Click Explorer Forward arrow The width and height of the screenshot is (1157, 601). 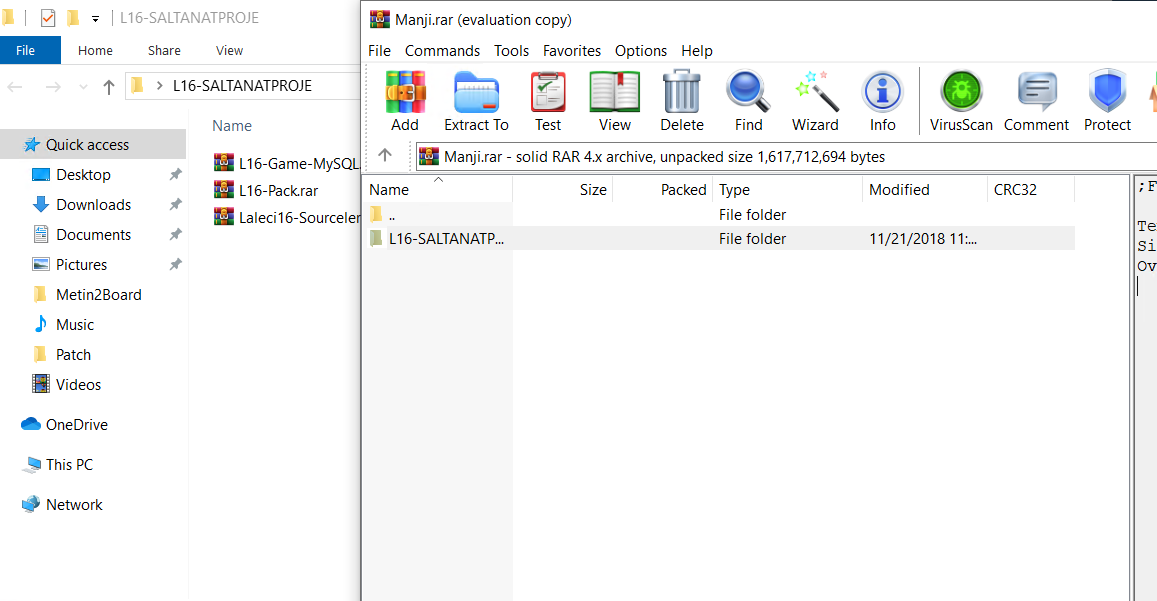pyautogui.click(x=53, y=86)
